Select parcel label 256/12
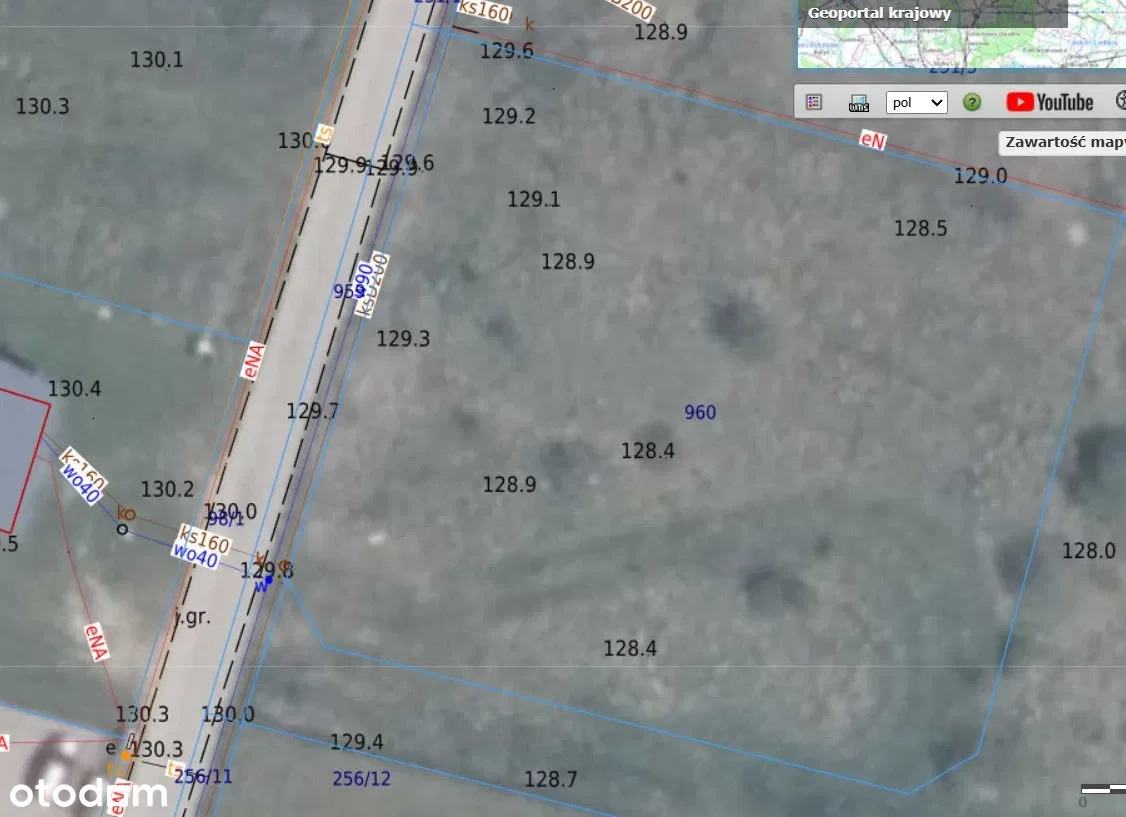The height and width of the screenshot is (817, 1126). point(361,778)
